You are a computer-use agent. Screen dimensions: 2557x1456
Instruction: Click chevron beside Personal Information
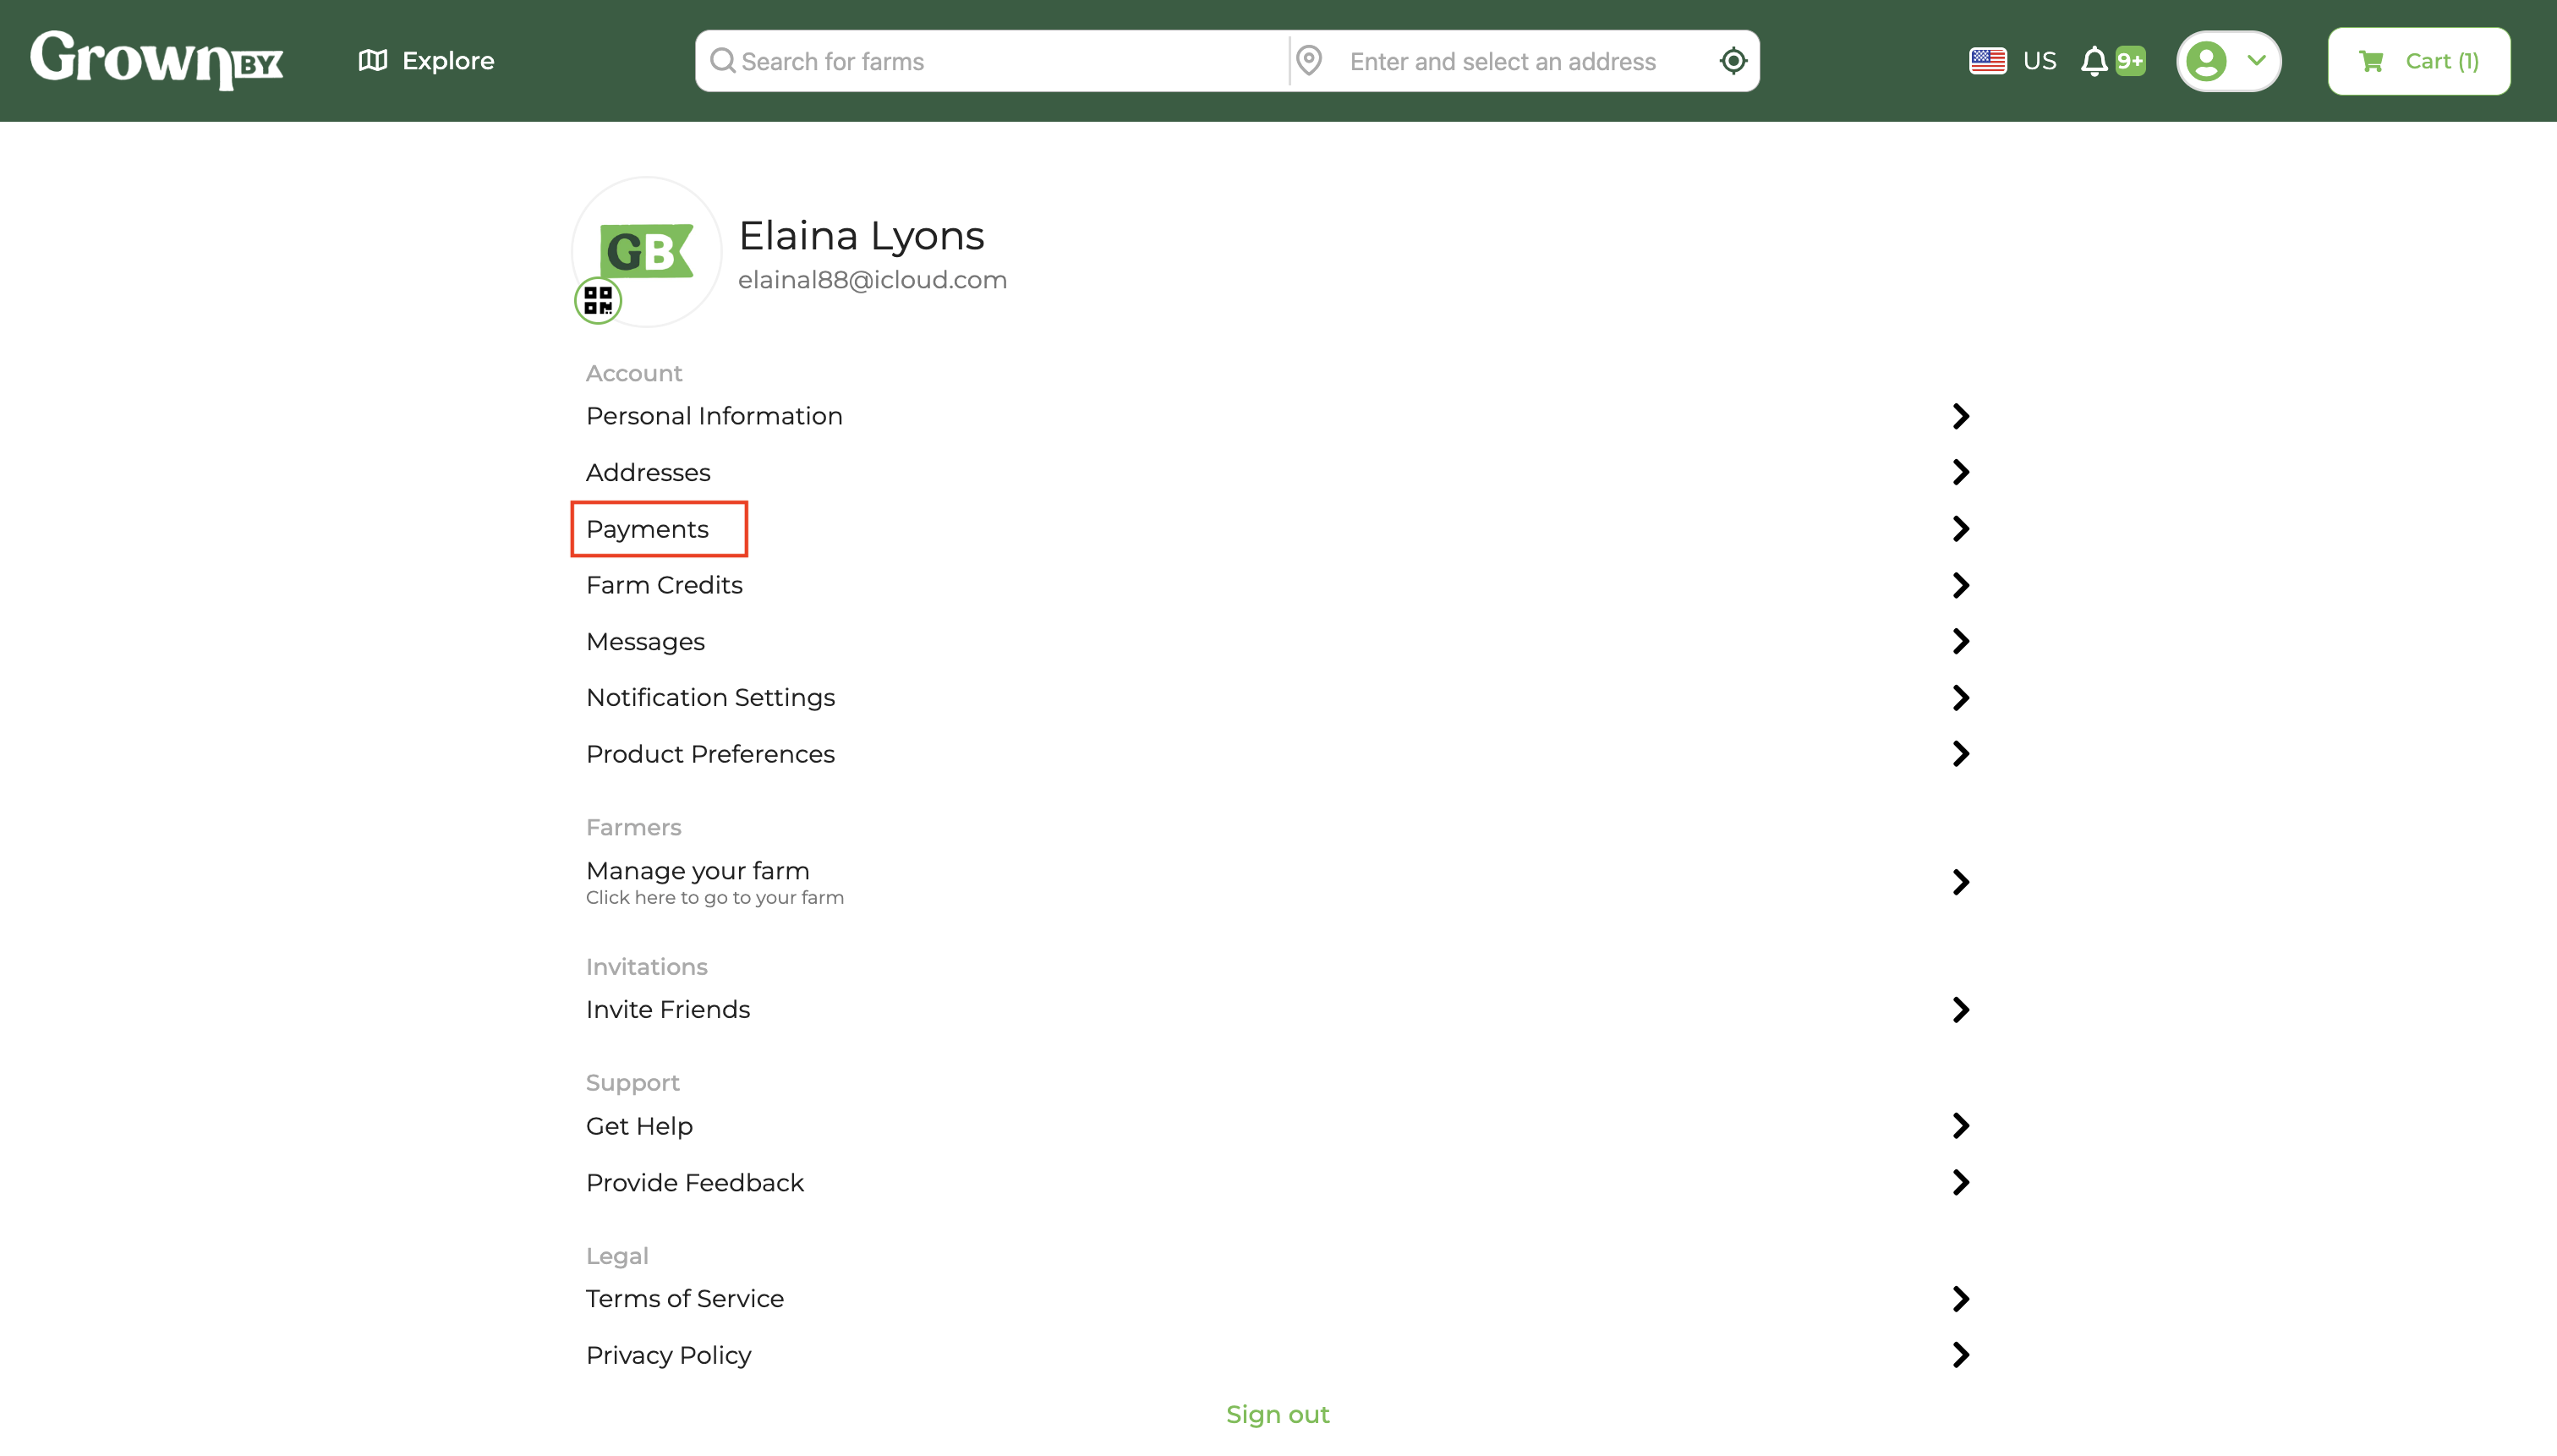[1960, 416]
